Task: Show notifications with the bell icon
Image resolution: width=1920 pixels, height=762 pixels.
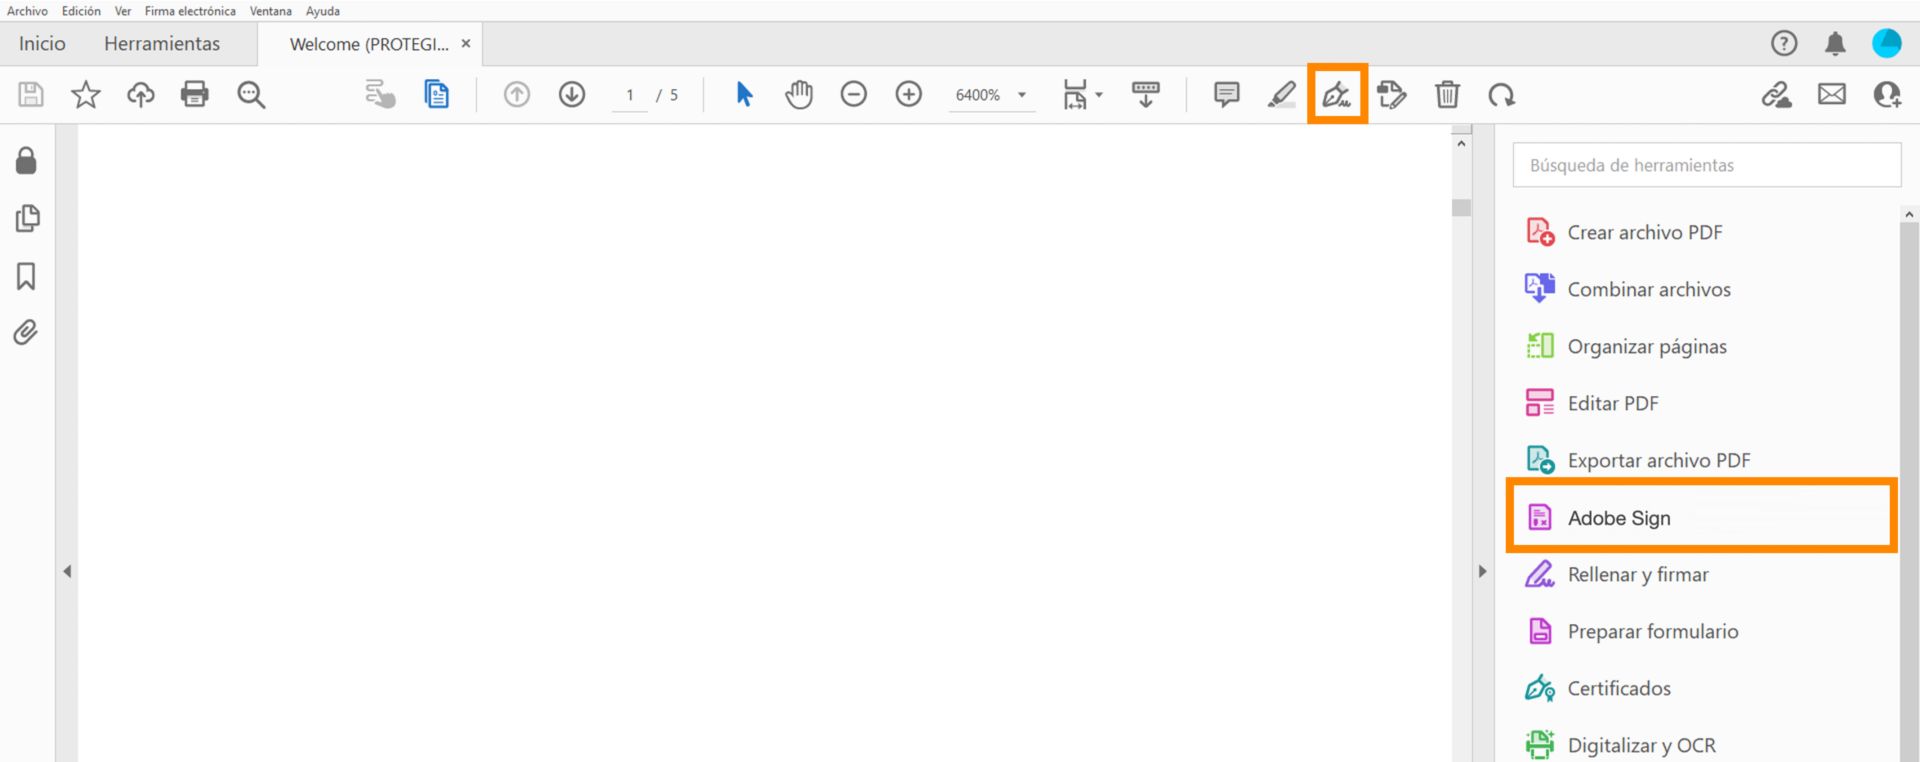Action: click(x=1836, y=43)
